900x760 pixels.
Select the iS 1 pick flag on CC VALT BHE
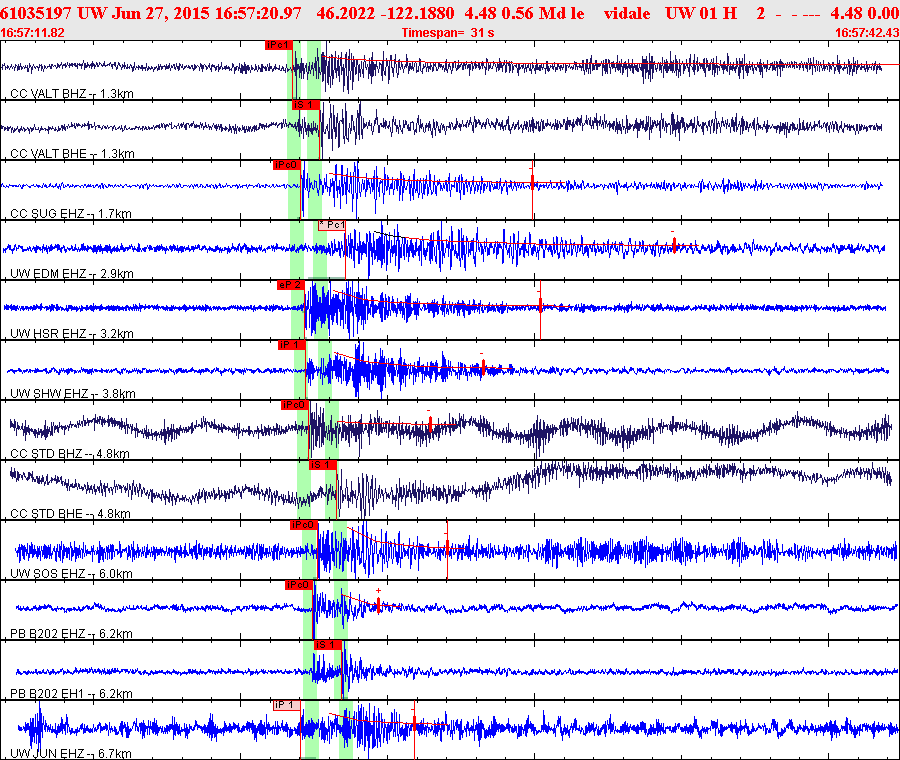point(306,105)
